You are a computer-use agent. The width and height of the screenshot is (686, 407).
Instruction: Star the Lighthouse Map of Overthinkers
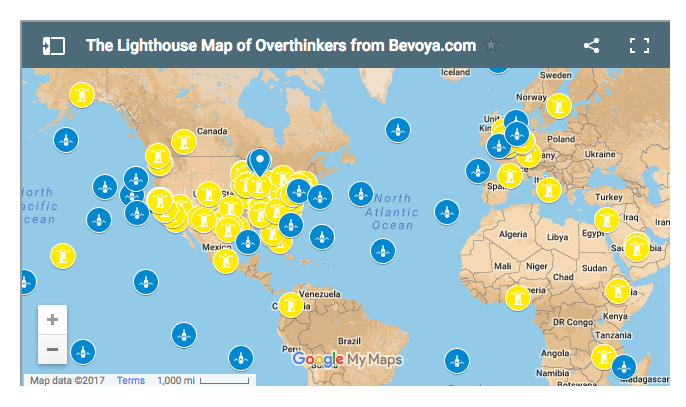click(490, 46)
